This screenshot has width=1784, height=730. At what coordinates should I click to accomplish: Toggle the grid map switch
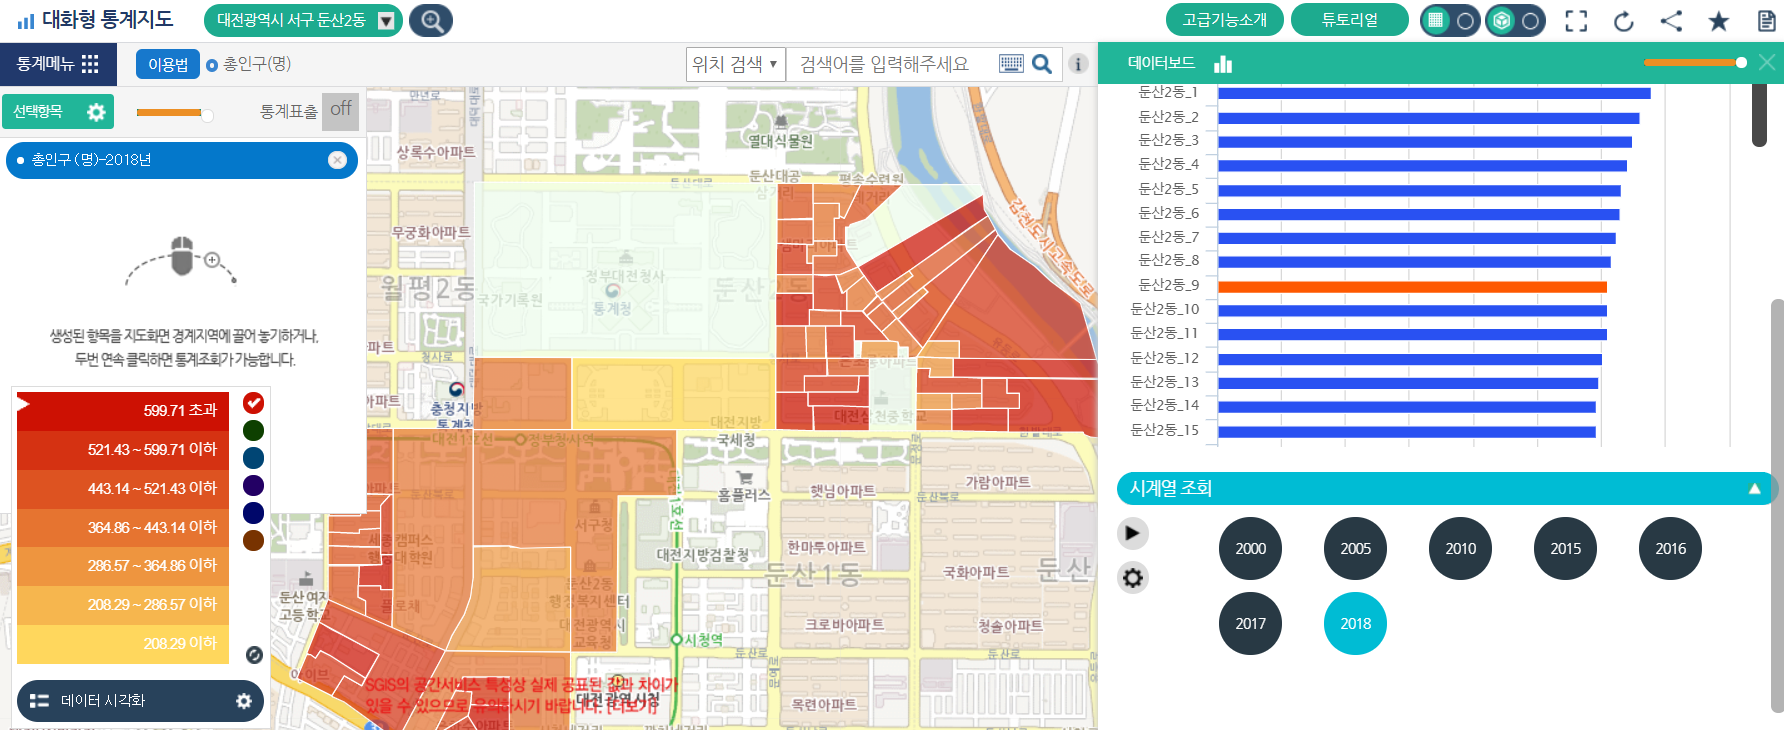tap(1450, 21)
